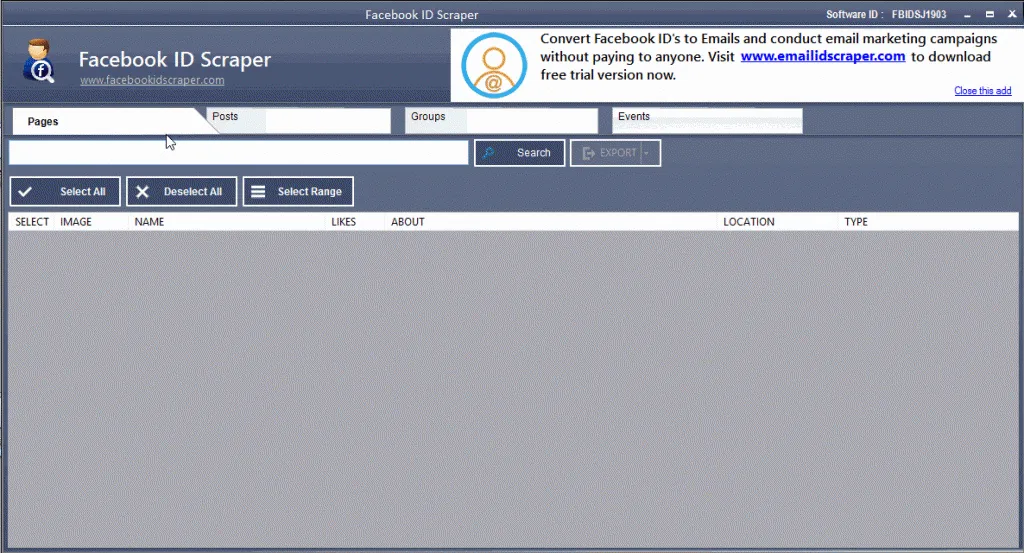Click the Software ID FBIDSJ1903 text
This screenshot has height=553, width=1024.
tap(886, 14)
